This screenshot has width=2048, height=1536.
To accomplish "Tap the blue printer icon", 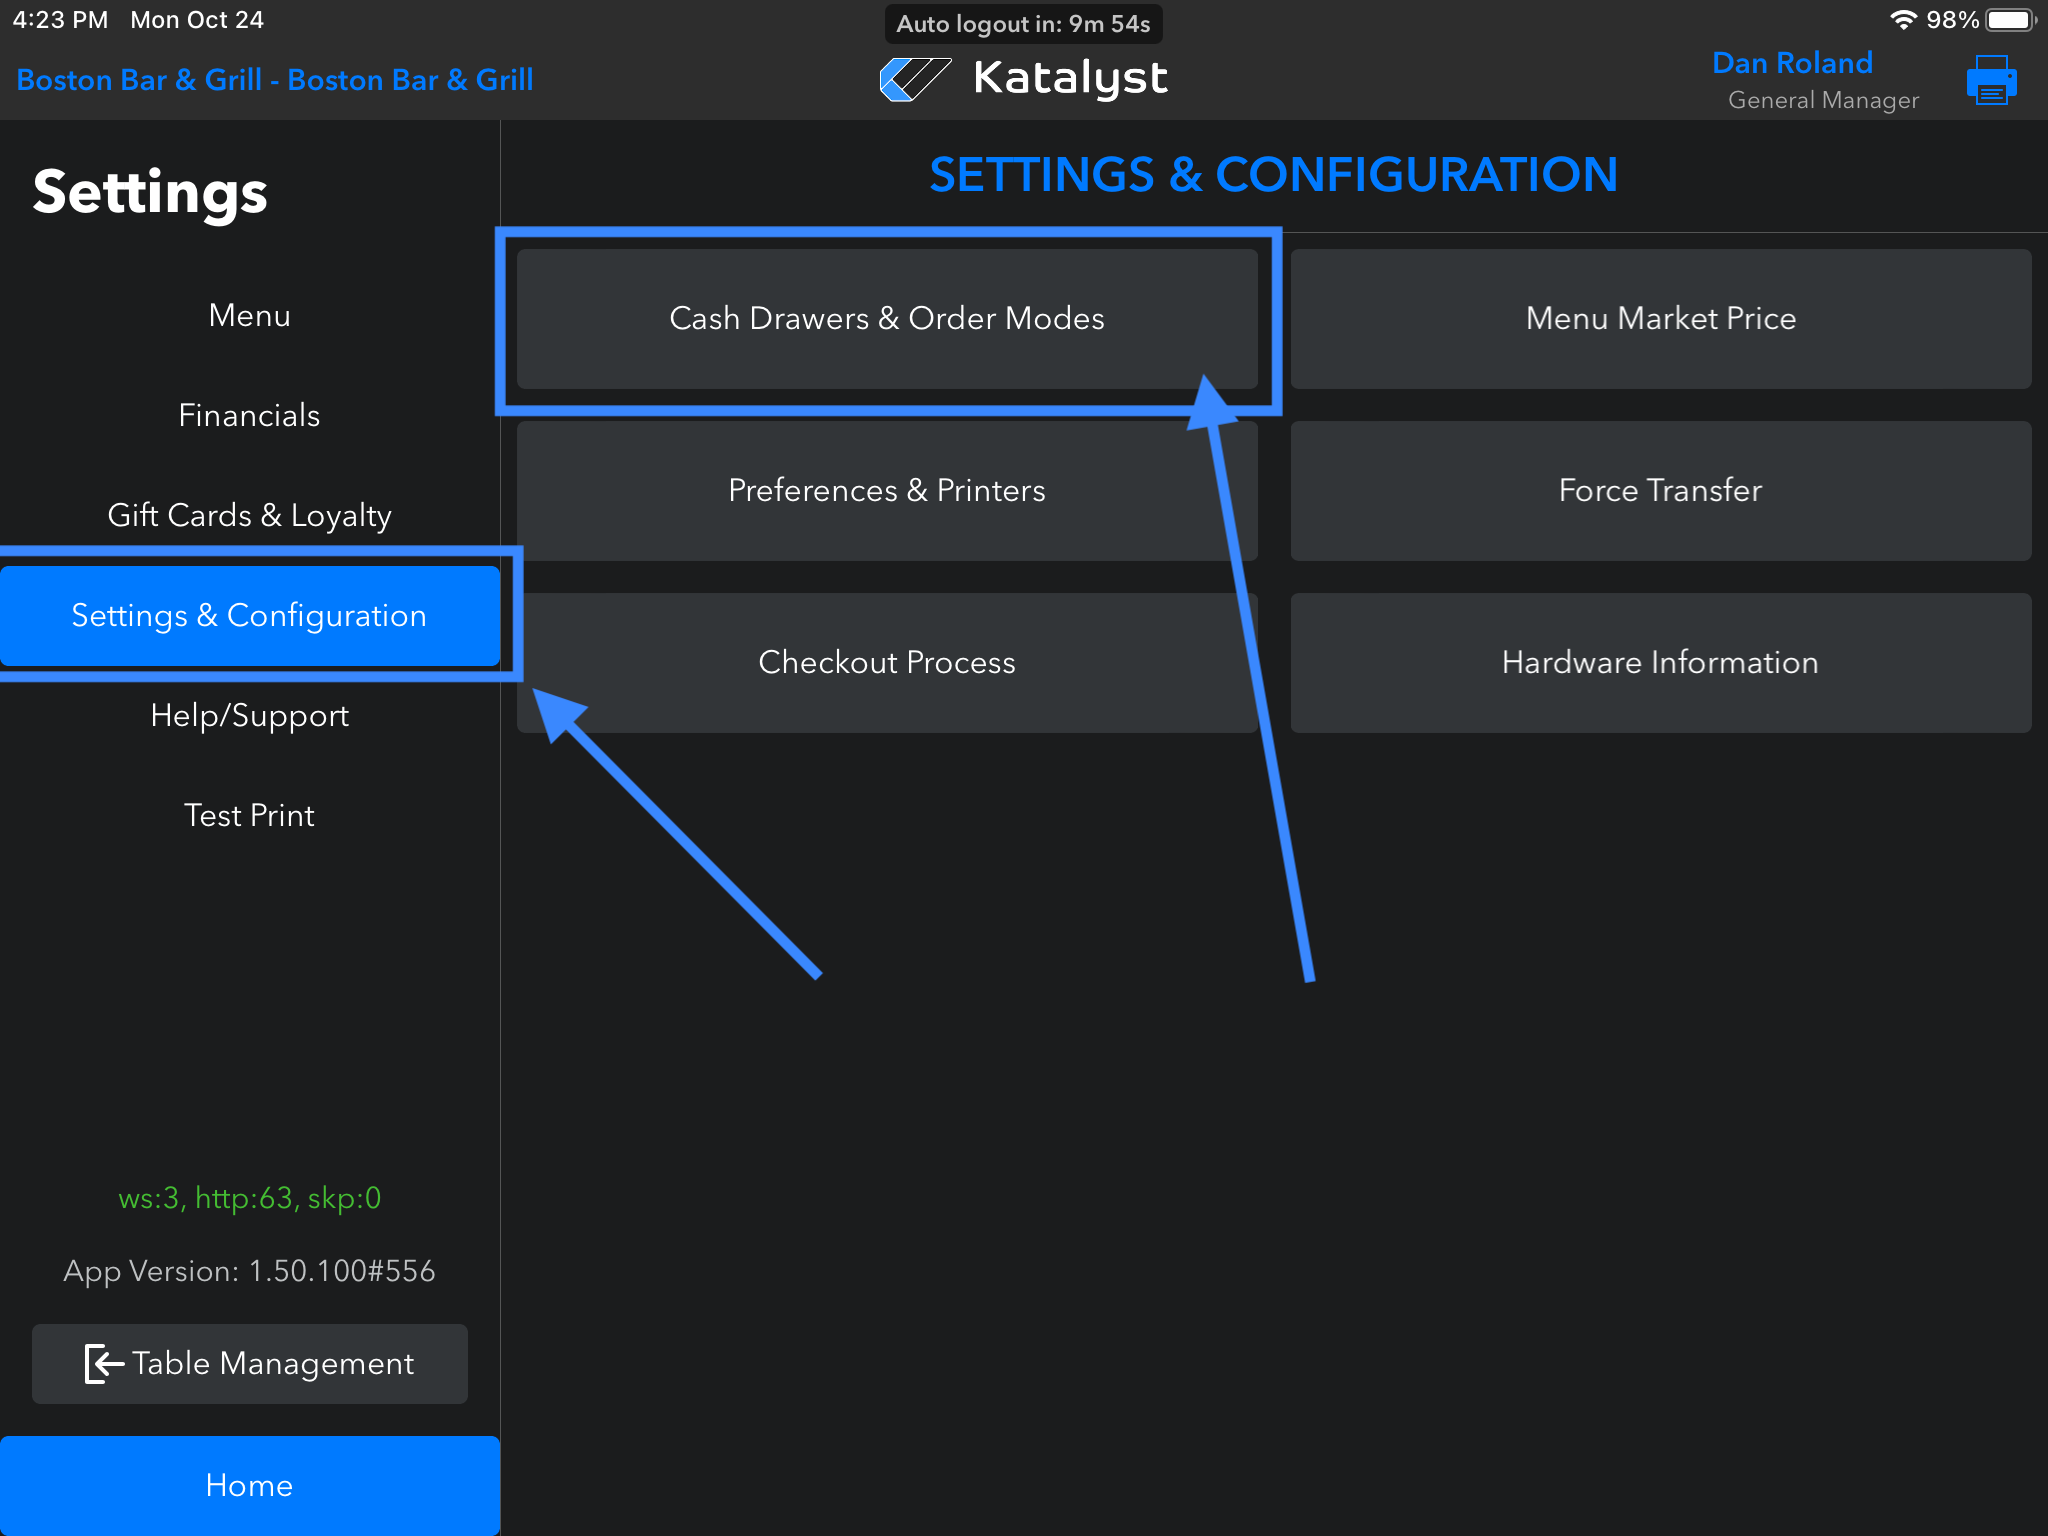I will [x=1991, y=80].
